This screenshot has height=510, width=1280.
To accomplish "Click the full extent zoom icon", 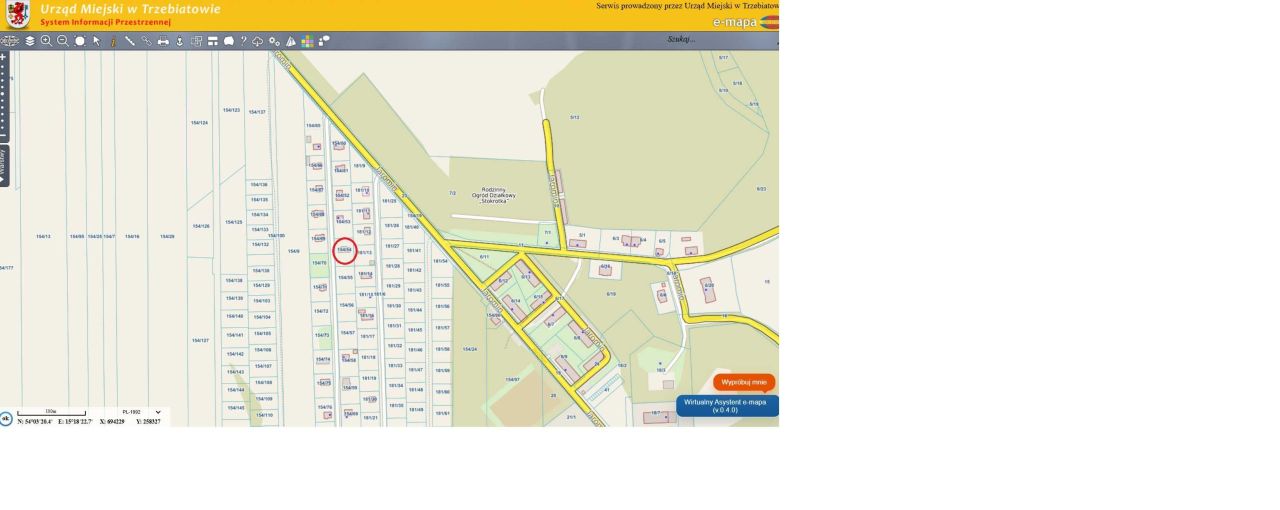I will (80, 41).
